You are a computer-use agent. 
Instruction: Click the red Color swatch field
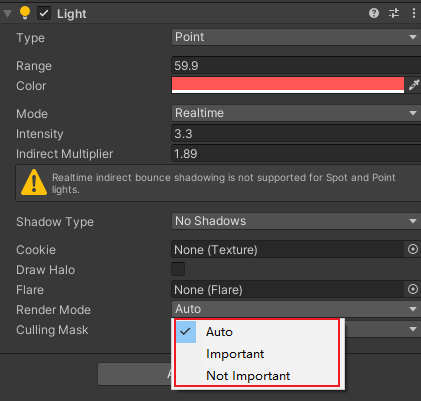point(288,85)
